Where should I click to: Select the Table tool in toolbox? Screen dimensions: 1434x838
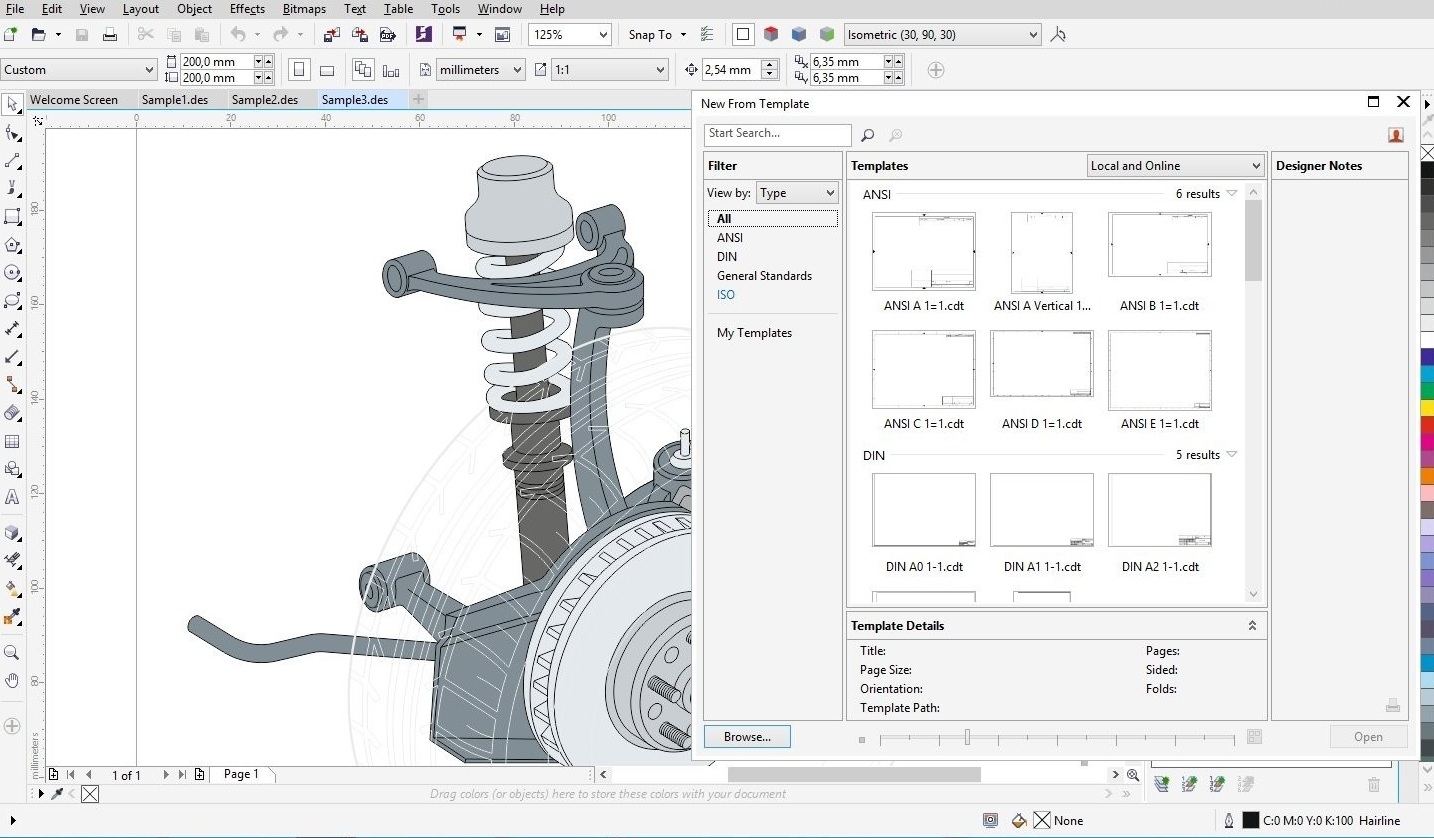tap(12, 441)
